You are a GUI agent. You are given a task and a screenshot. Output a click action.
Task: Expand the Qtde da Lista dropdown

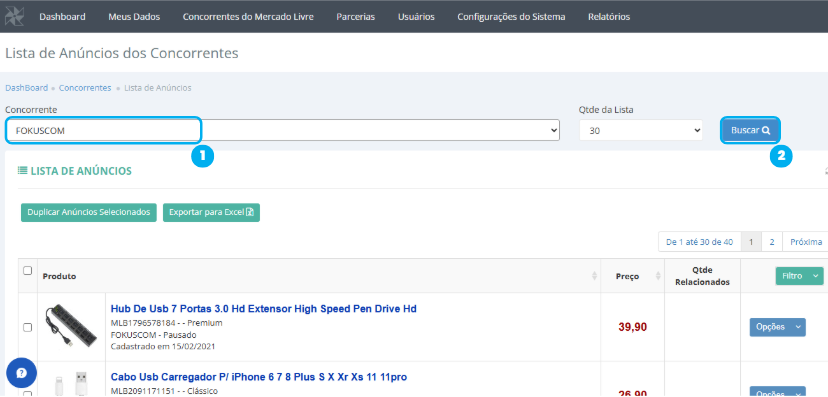tap(641, 130)
